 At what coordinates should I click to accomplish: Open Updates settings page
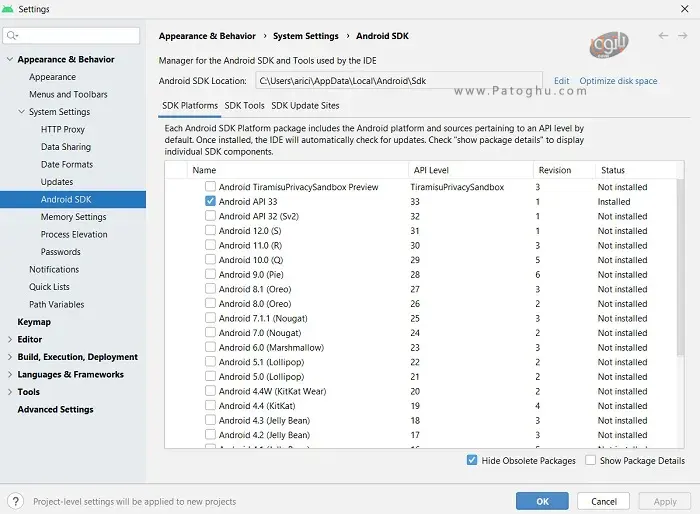tap(57, 182)
